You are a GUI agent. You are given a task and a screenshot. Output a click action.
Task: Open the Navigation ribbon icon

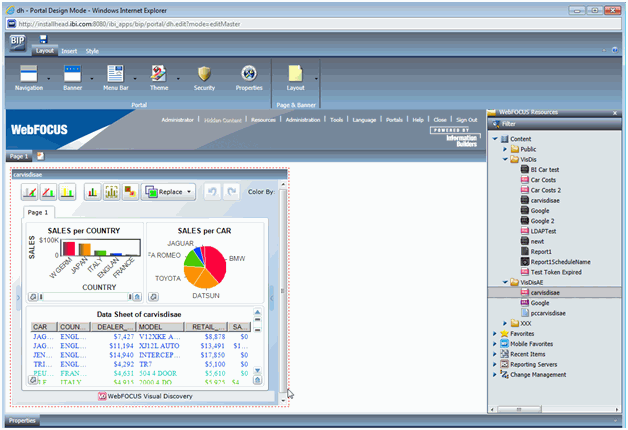coord(28,74)
